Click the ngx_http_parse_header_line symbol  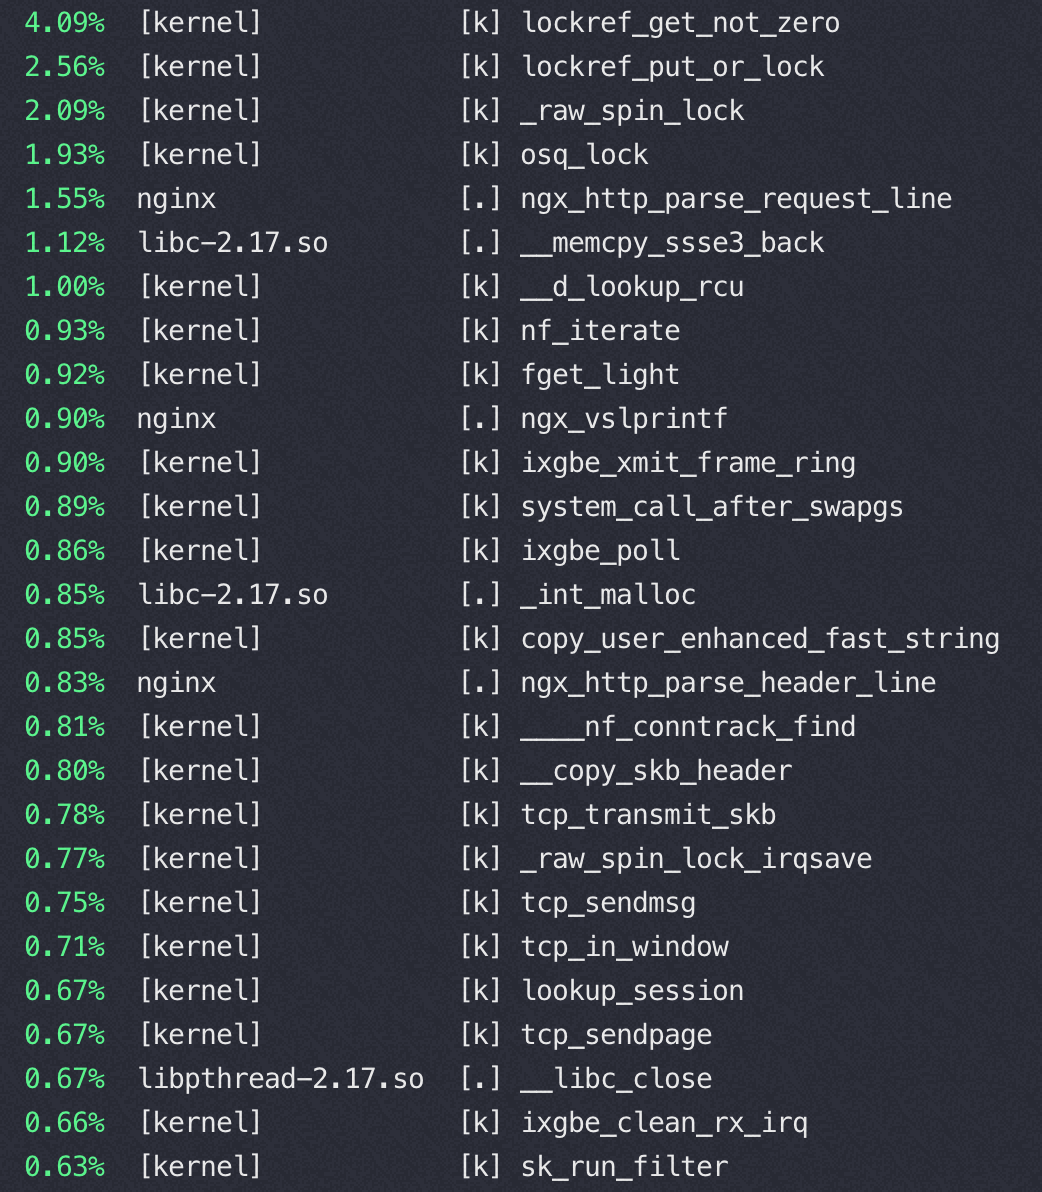(728, 683)
